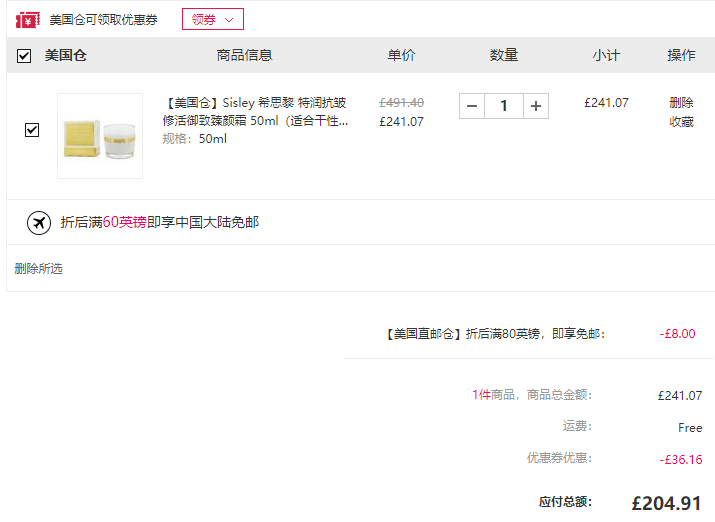Click the unit price £241.07 under 单价
Viewport: 715px width, 522px height.
401,122
